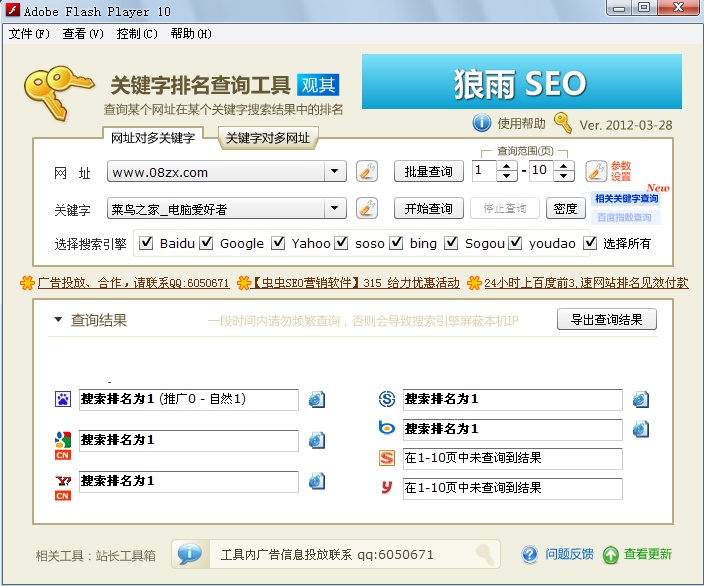Click the Baidu result field 搜索排名为1 (推广0 - 自然1)
The height and width of the screenshot is (586, 704).
(189, 399)
